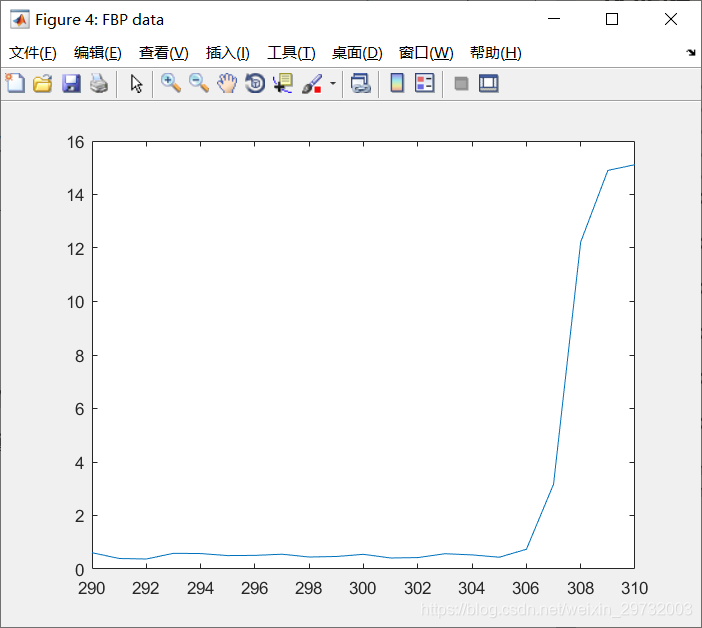The height and width of the screenshot is (628, 702).
Task: Choose the Brush/Select Data tool
Action: coord(312,83)
